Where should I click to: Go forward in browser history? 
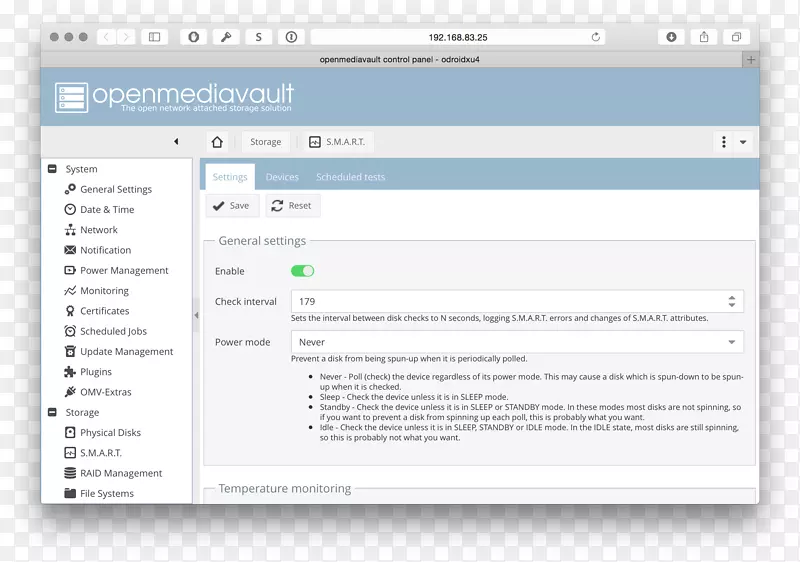tap(126, 37)
